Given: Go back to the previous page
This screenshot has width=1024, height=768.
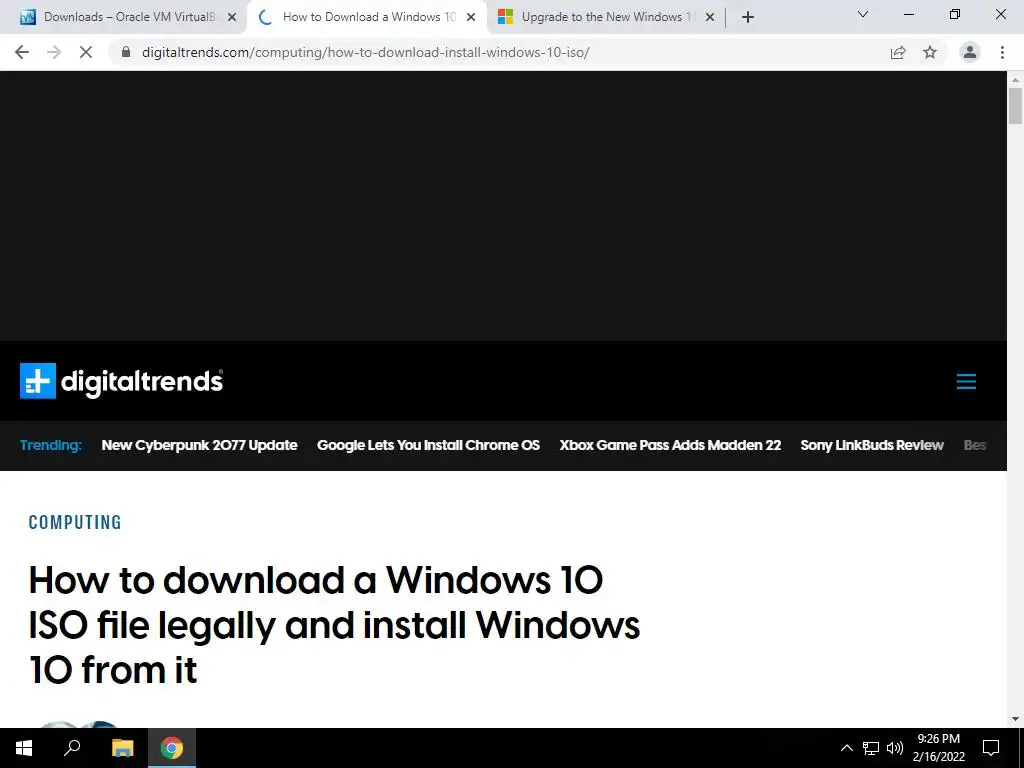Looking at the screenshot, I should point(22,52).
